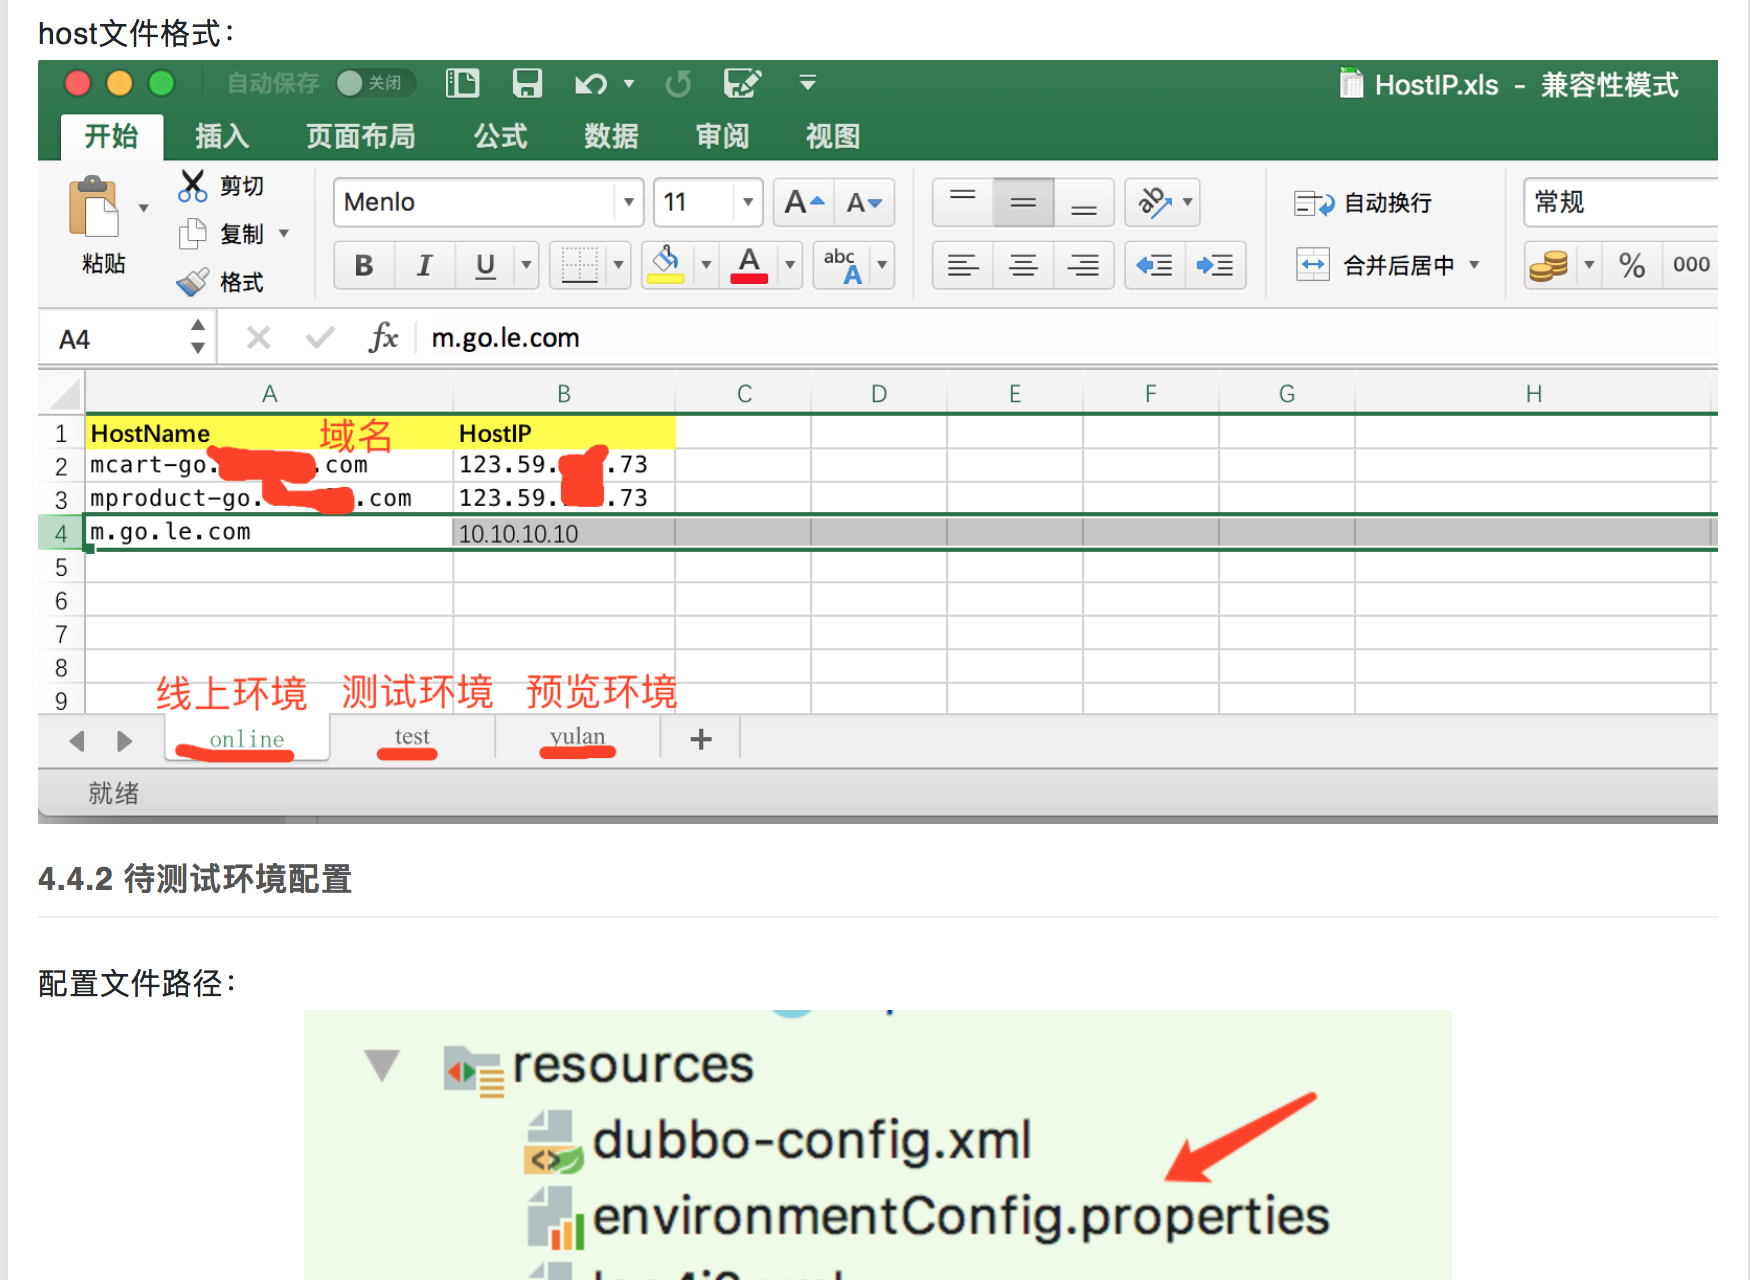1750x1280 pixels.
Task: Toggle Italic formatting
Action: (424, 265)
